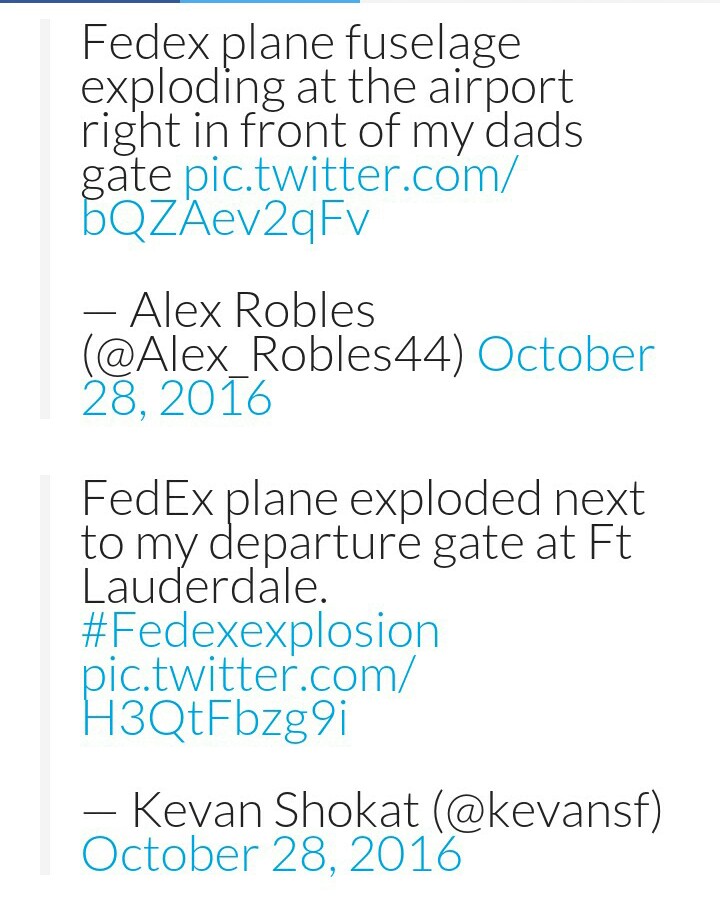Click the @kevansf handle text
This screenshot has width=720, height=911.
pyautogui.click(x=547, y=810)
